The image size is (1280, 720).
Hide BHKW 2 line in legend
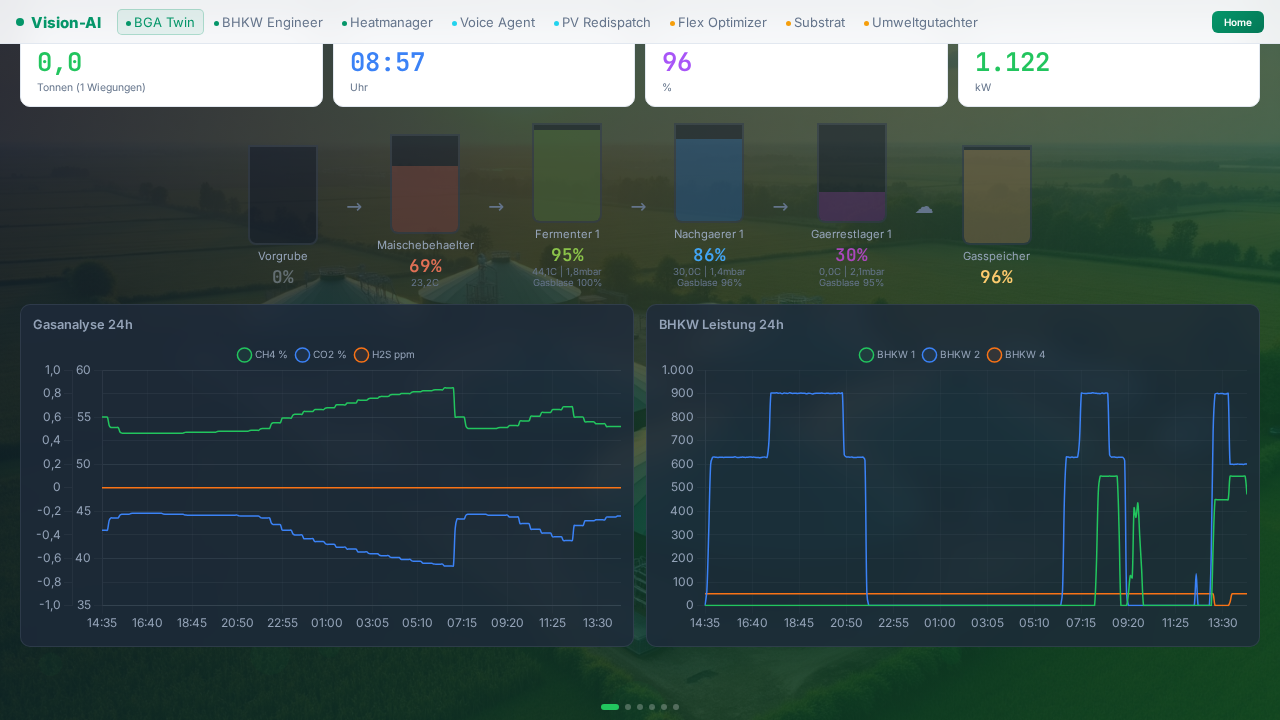tap(951, 355)
